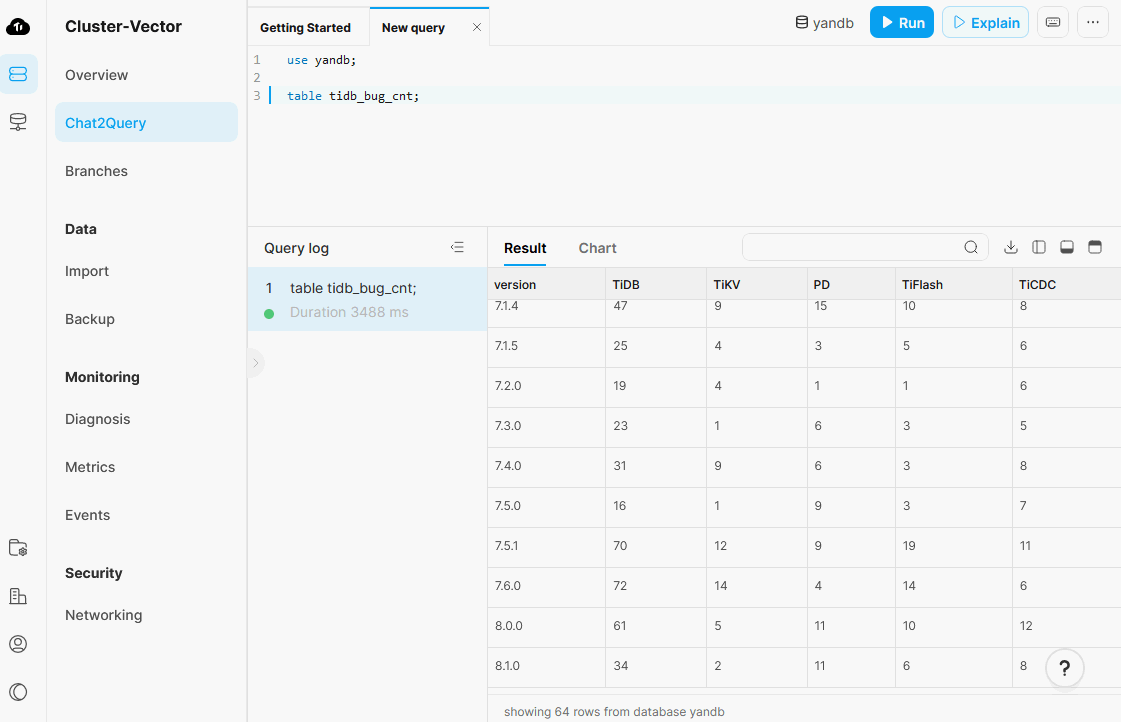The image size is (1121, 722).
Task: Click editor line 'table tidb_bug_cnt;'
Action: pyautogui.click(x=353, y=96)
